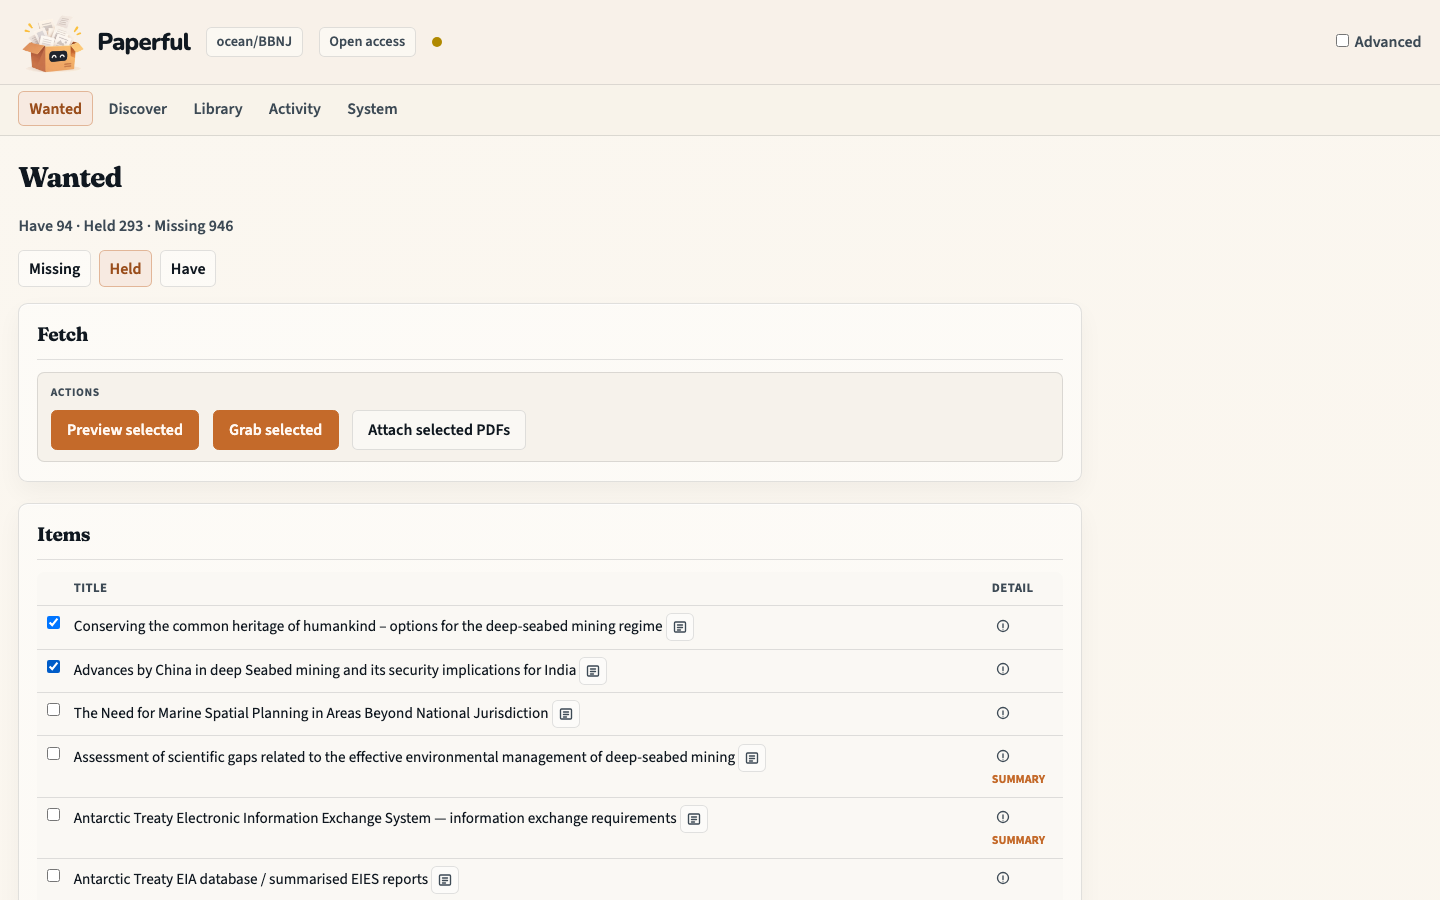Uncheck Conserving the common heritage item
The width and height of the screenshot is (1440, 900).
(x=54, y=623)
